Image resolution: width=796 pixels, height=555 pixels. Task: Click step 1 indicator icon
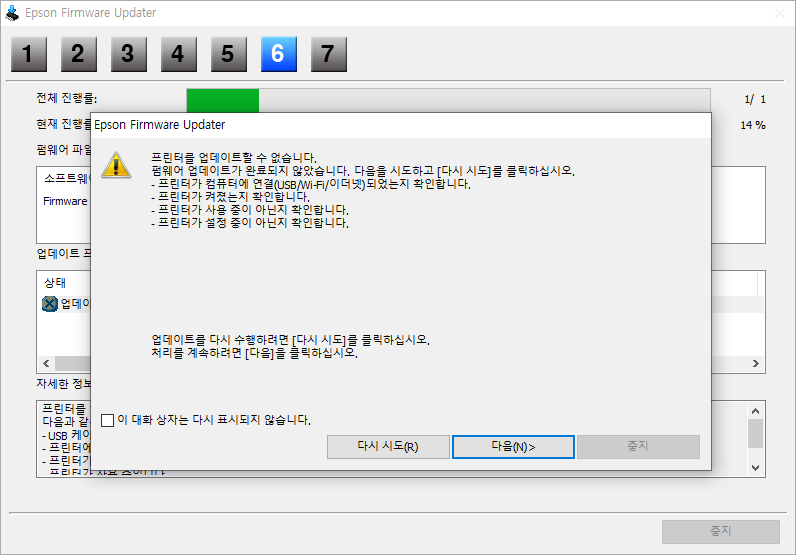[29, 54]
